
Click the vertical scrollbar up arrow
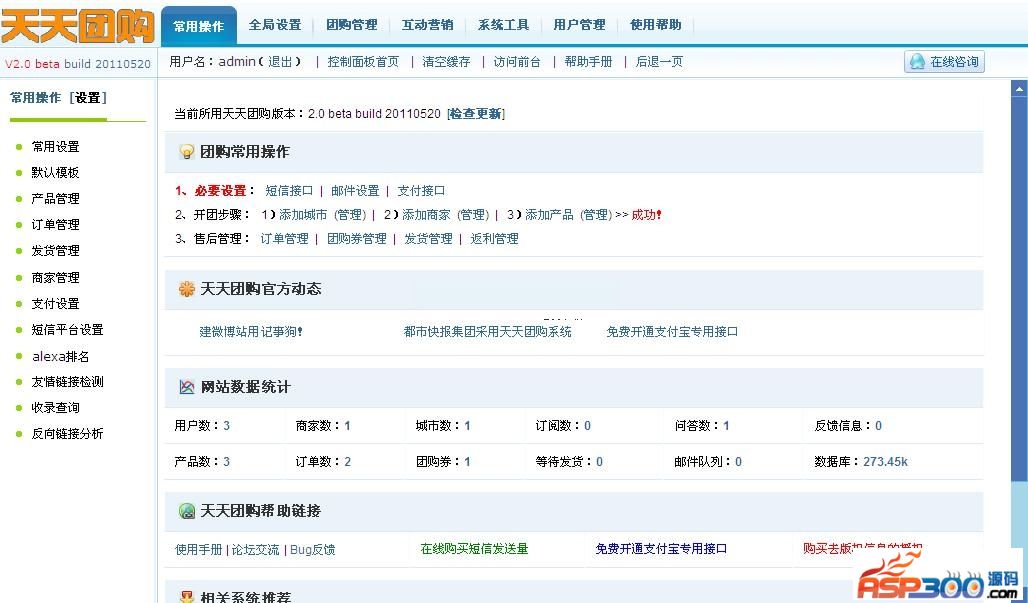pyautogui.click(x=1019, y=89)
